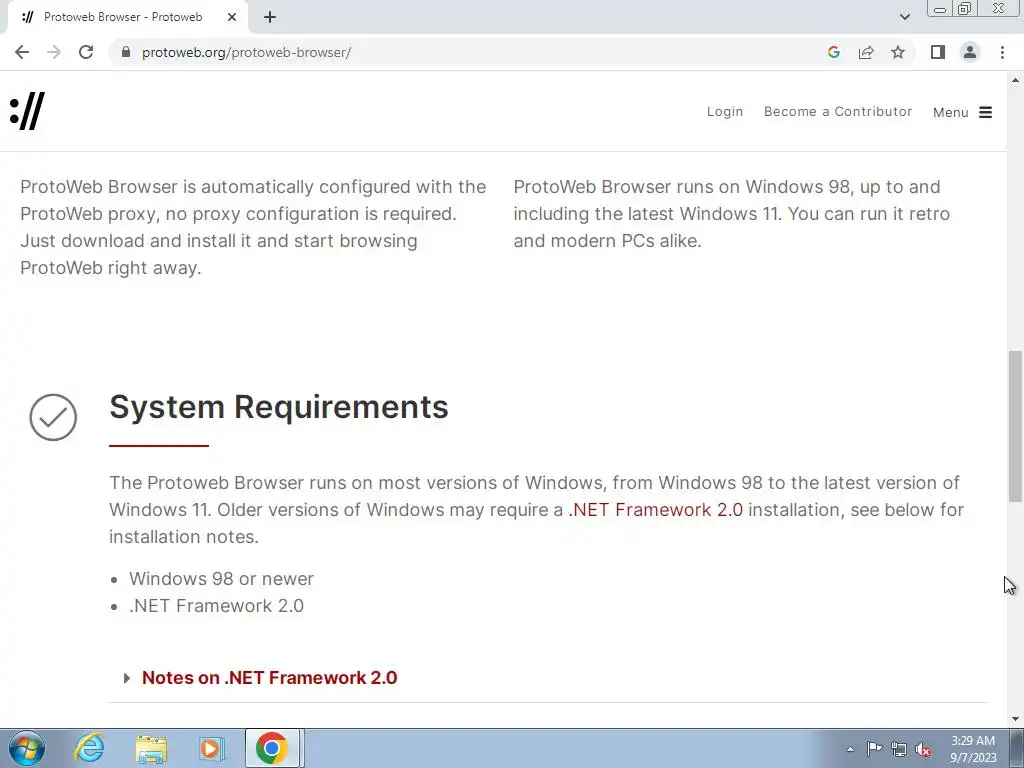
Task: Click the vertical scrollbar thumb
Action: [x=1015, y=426]
